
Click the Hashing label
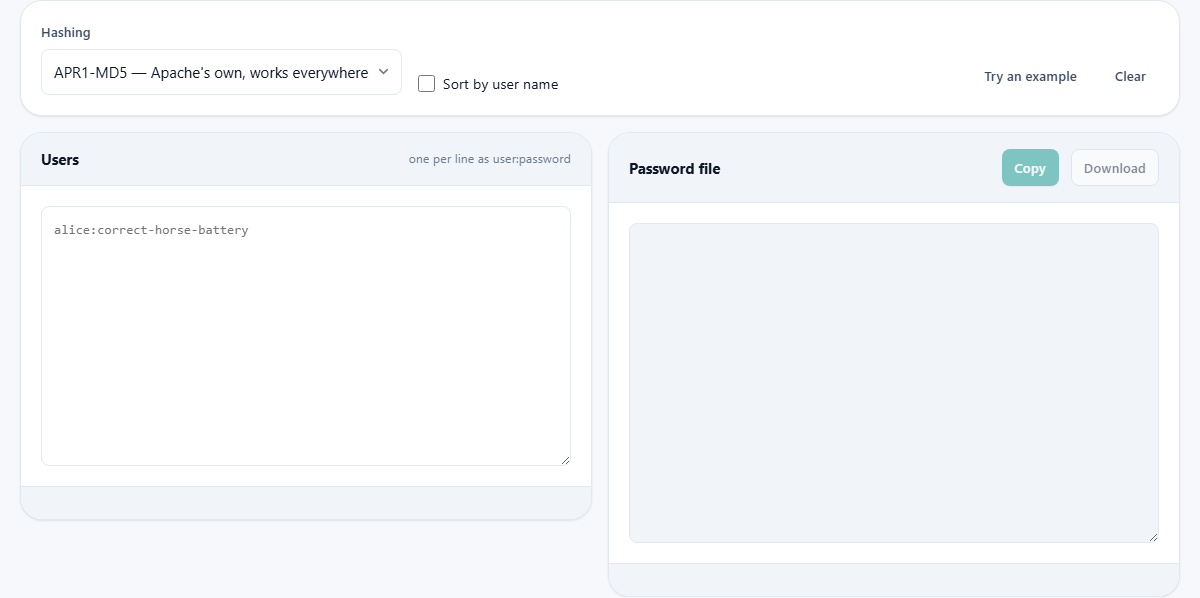(66, 32)
